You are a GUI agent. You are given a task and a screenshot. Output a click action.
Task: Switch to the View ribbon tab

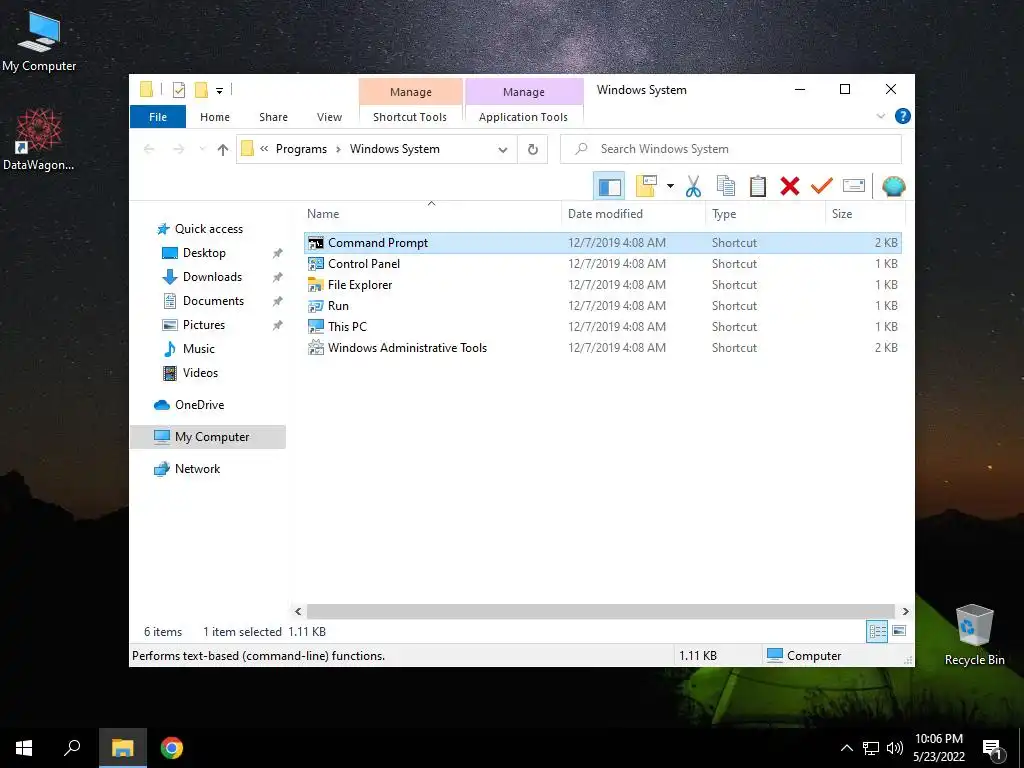coord(329,117)
